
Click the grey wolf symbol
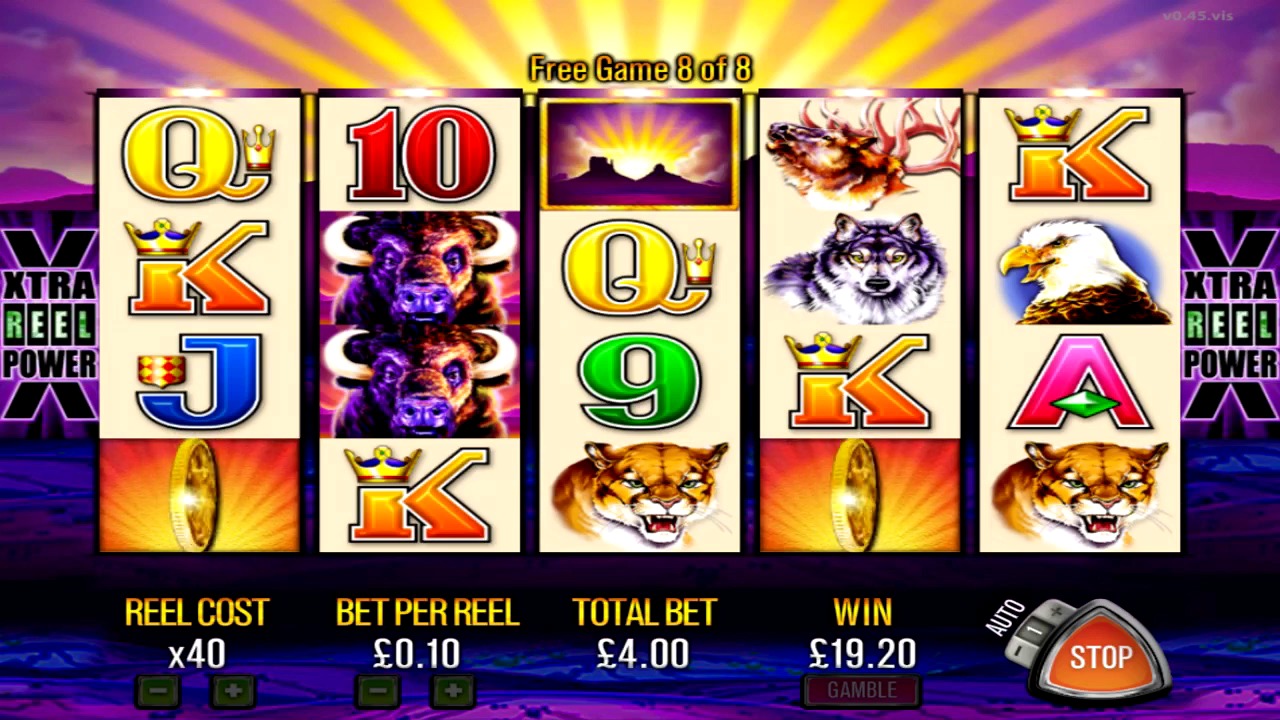coord(860,268)
